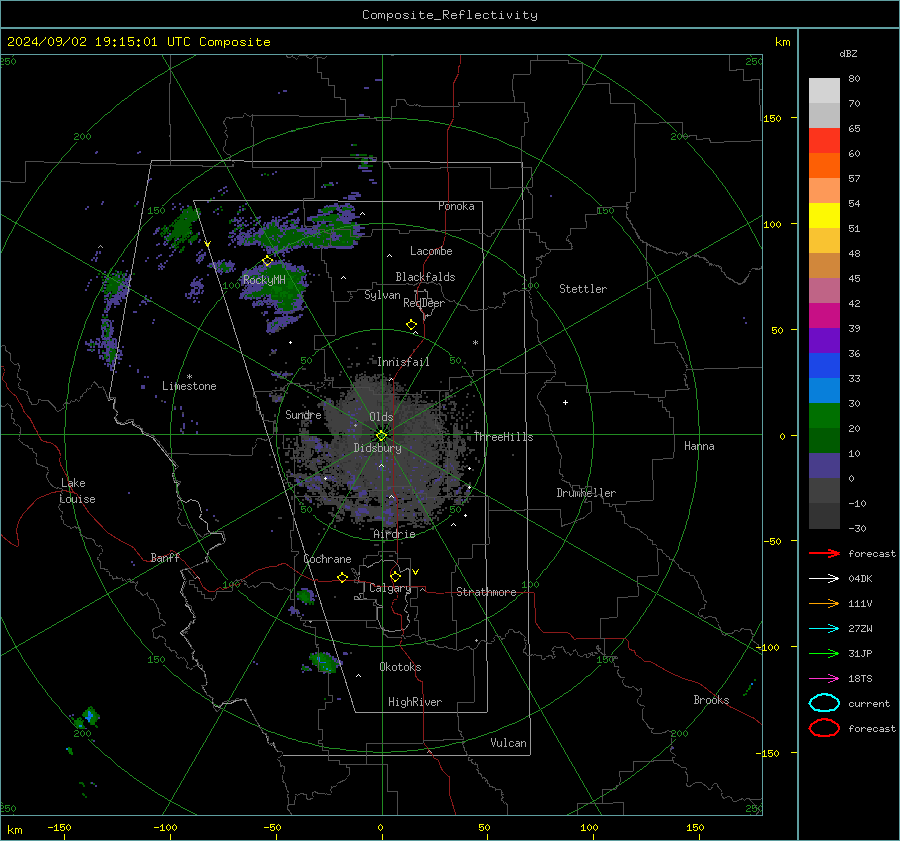Click the dBZ legend heading
This screenshot has width=900, height=841.
(x=848, y=54)
